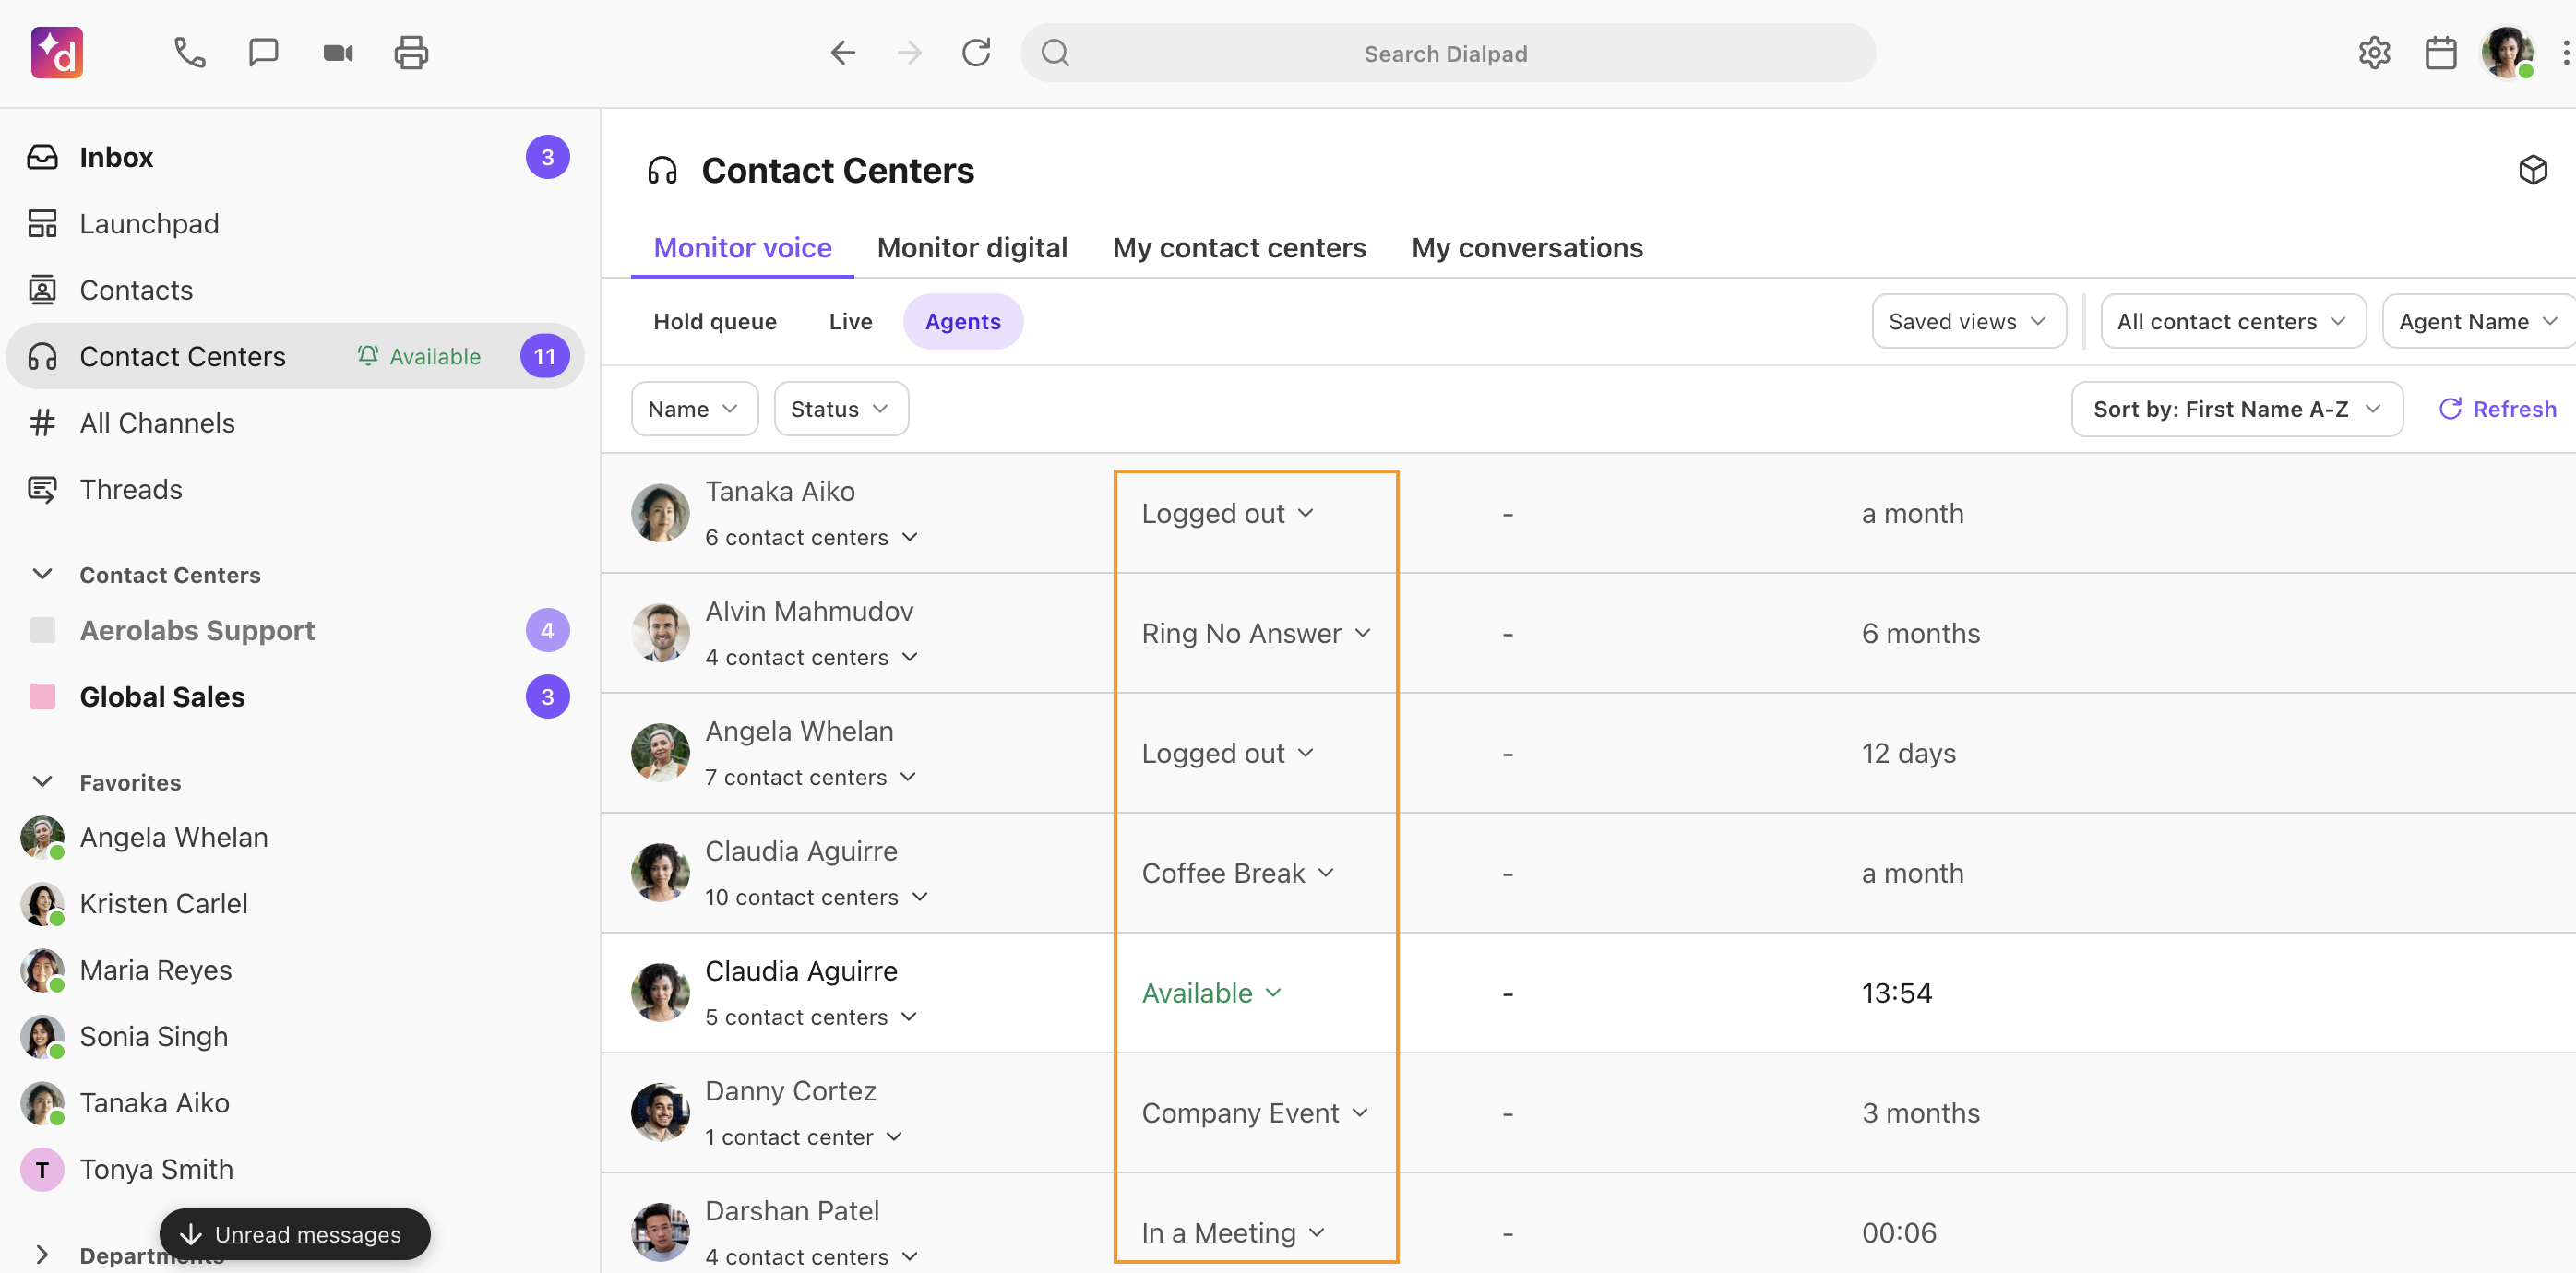Image resolution: width=2576 pixels, height=1273 pixels.
Task: Open Kristen Carlel in Favorites
Action: (x=296, y=903)
